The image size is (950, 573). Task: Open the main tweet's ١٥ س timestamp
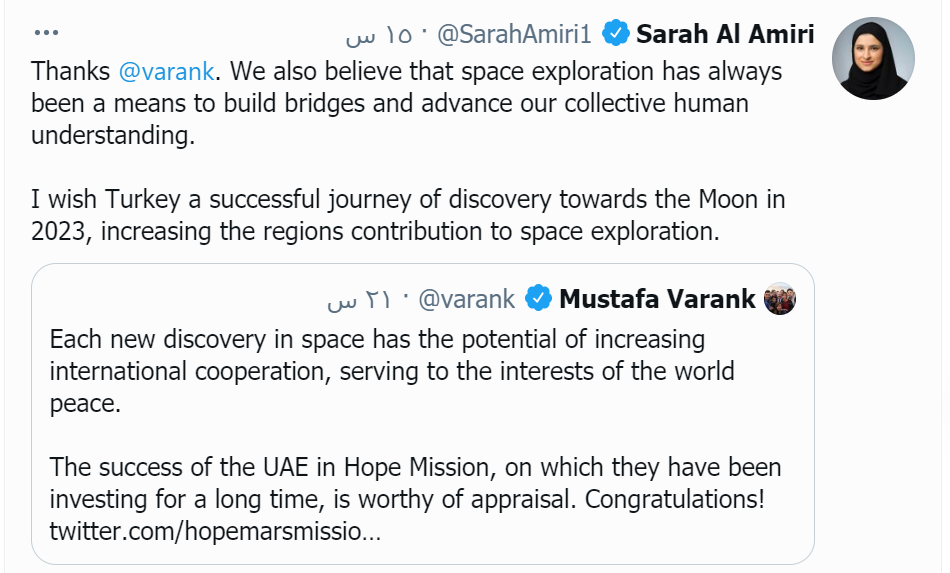379,35
